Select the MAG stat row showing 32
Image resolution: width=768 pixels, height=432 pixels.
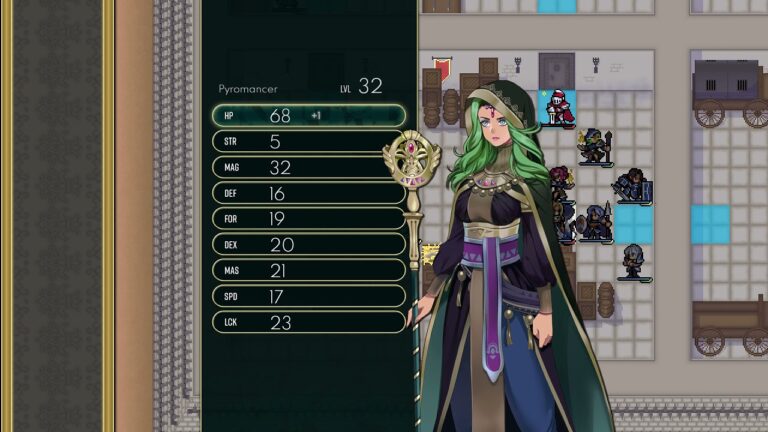click(x=309, y=168)
